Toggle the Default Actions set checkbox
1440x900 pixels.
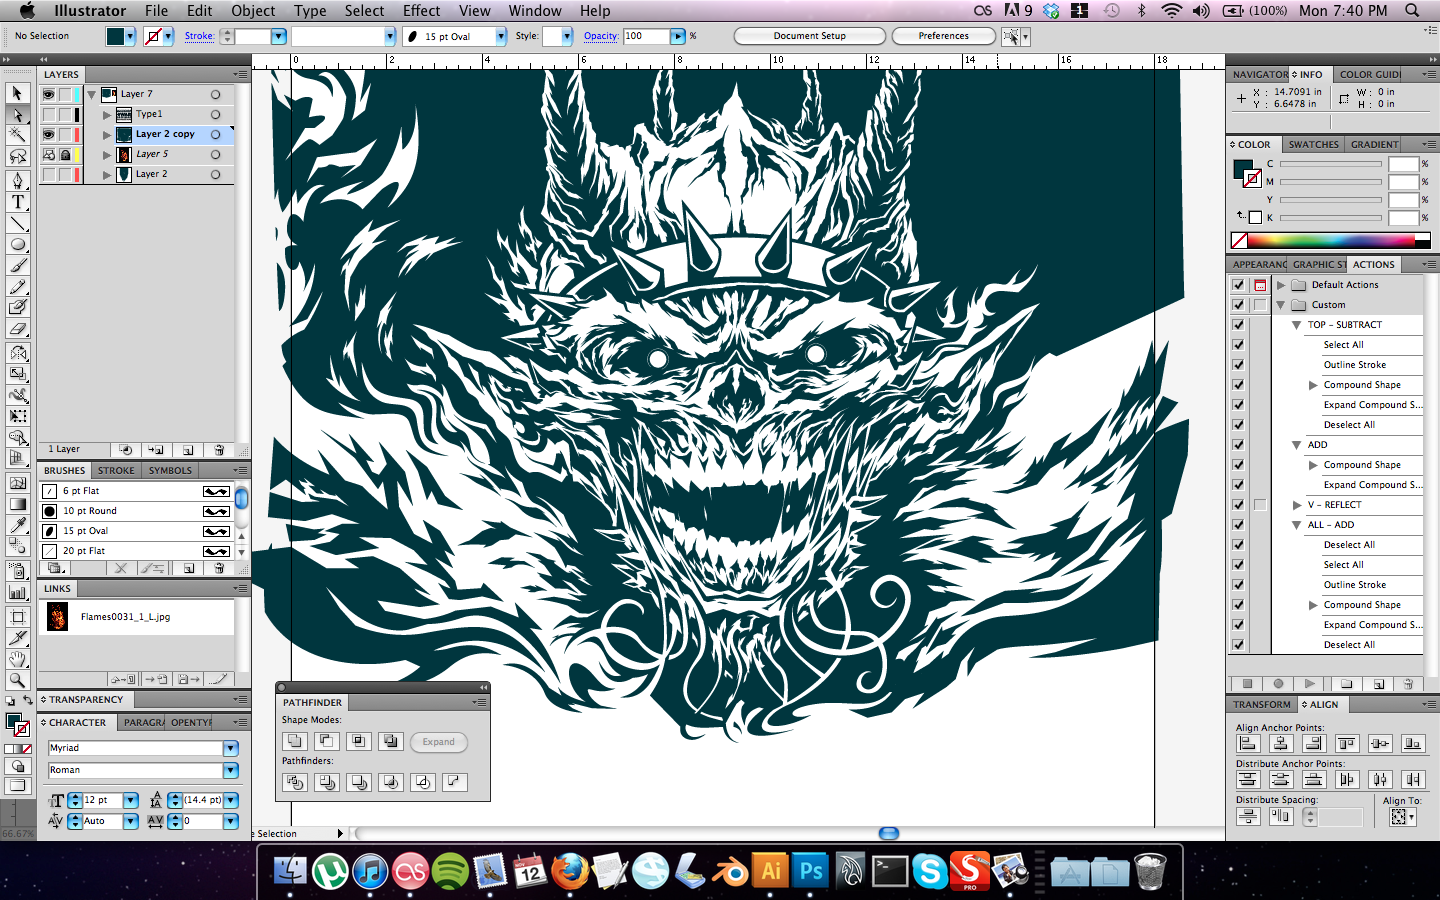pos(1238,285)
